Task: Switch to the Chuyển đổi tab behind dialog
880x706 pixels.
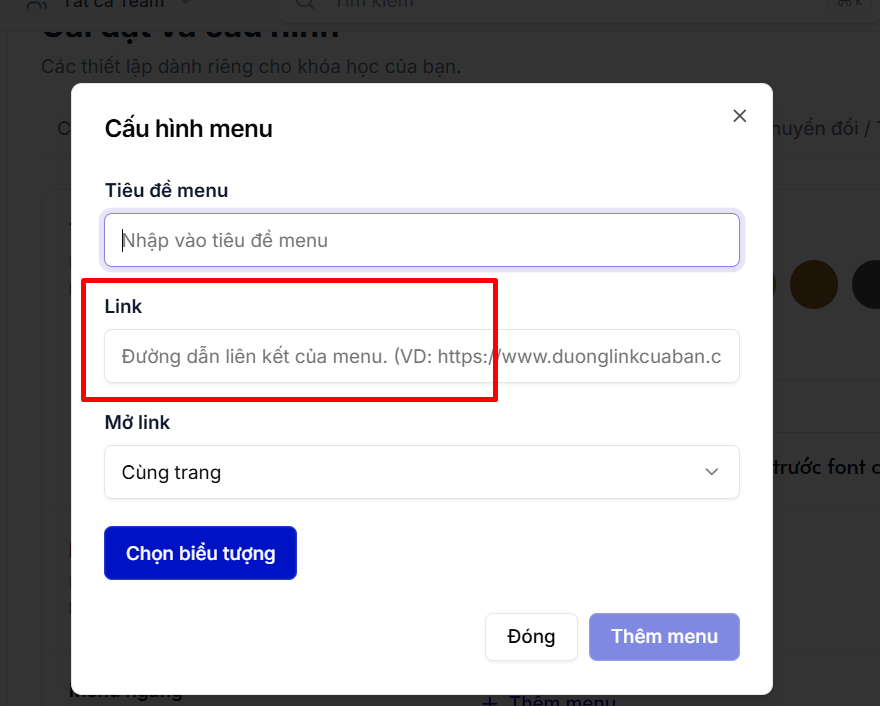Action: tap(816, 129)
